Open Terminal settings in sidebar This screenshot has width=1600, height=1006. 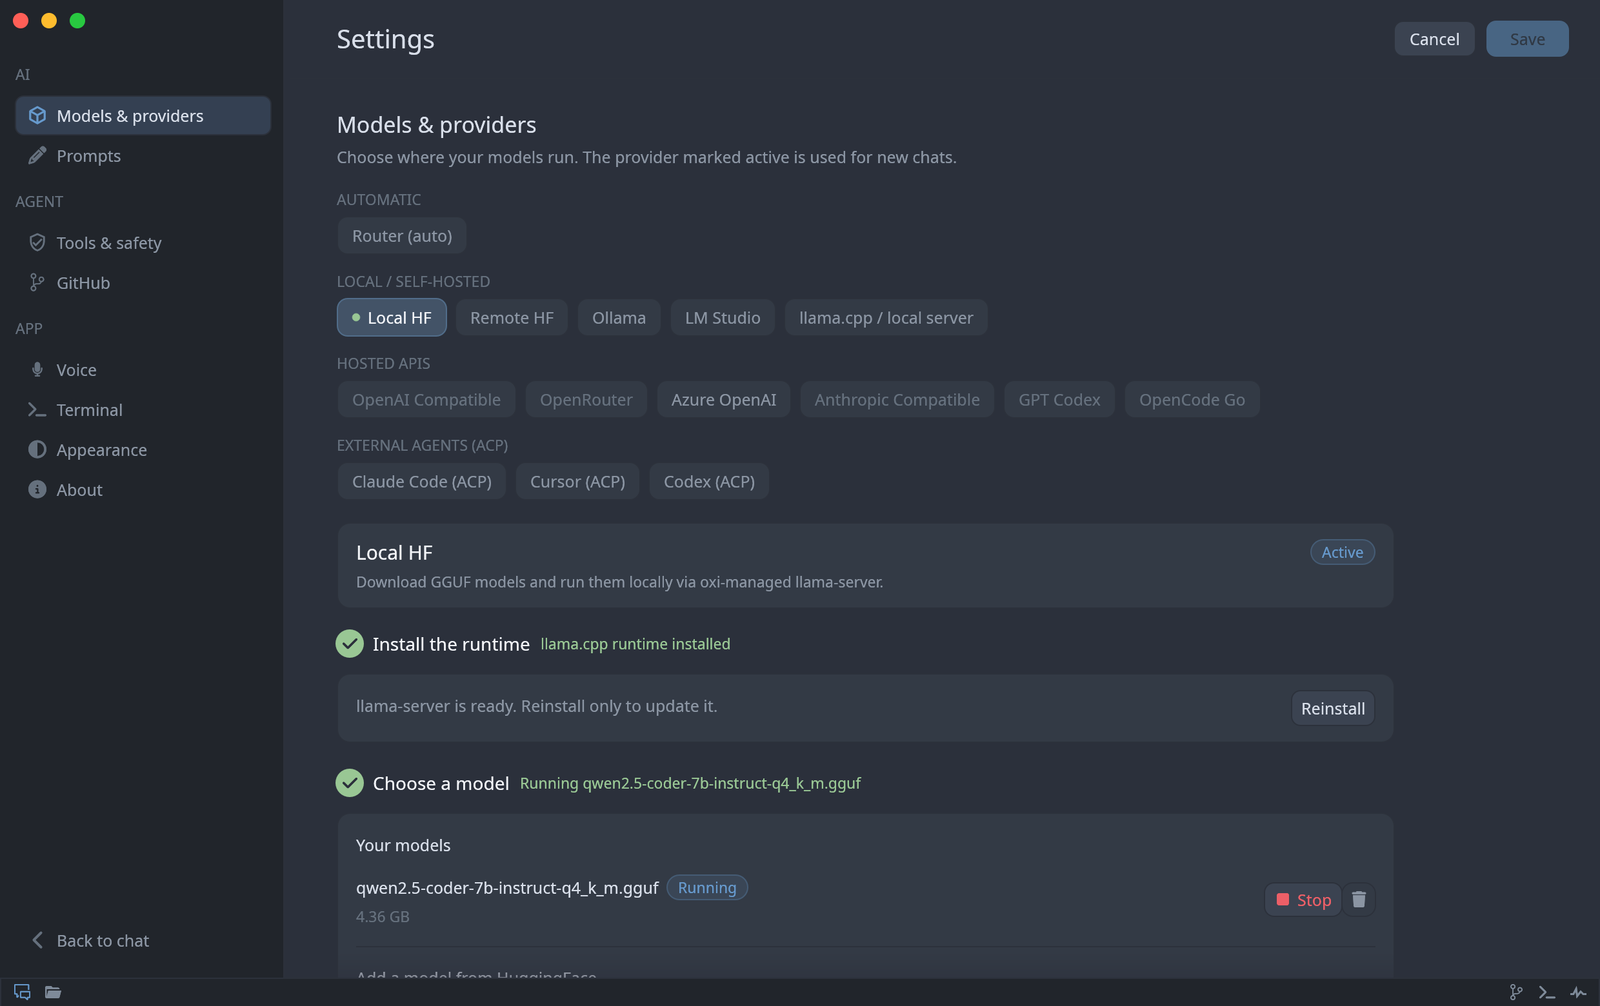[x=143, y=410]
